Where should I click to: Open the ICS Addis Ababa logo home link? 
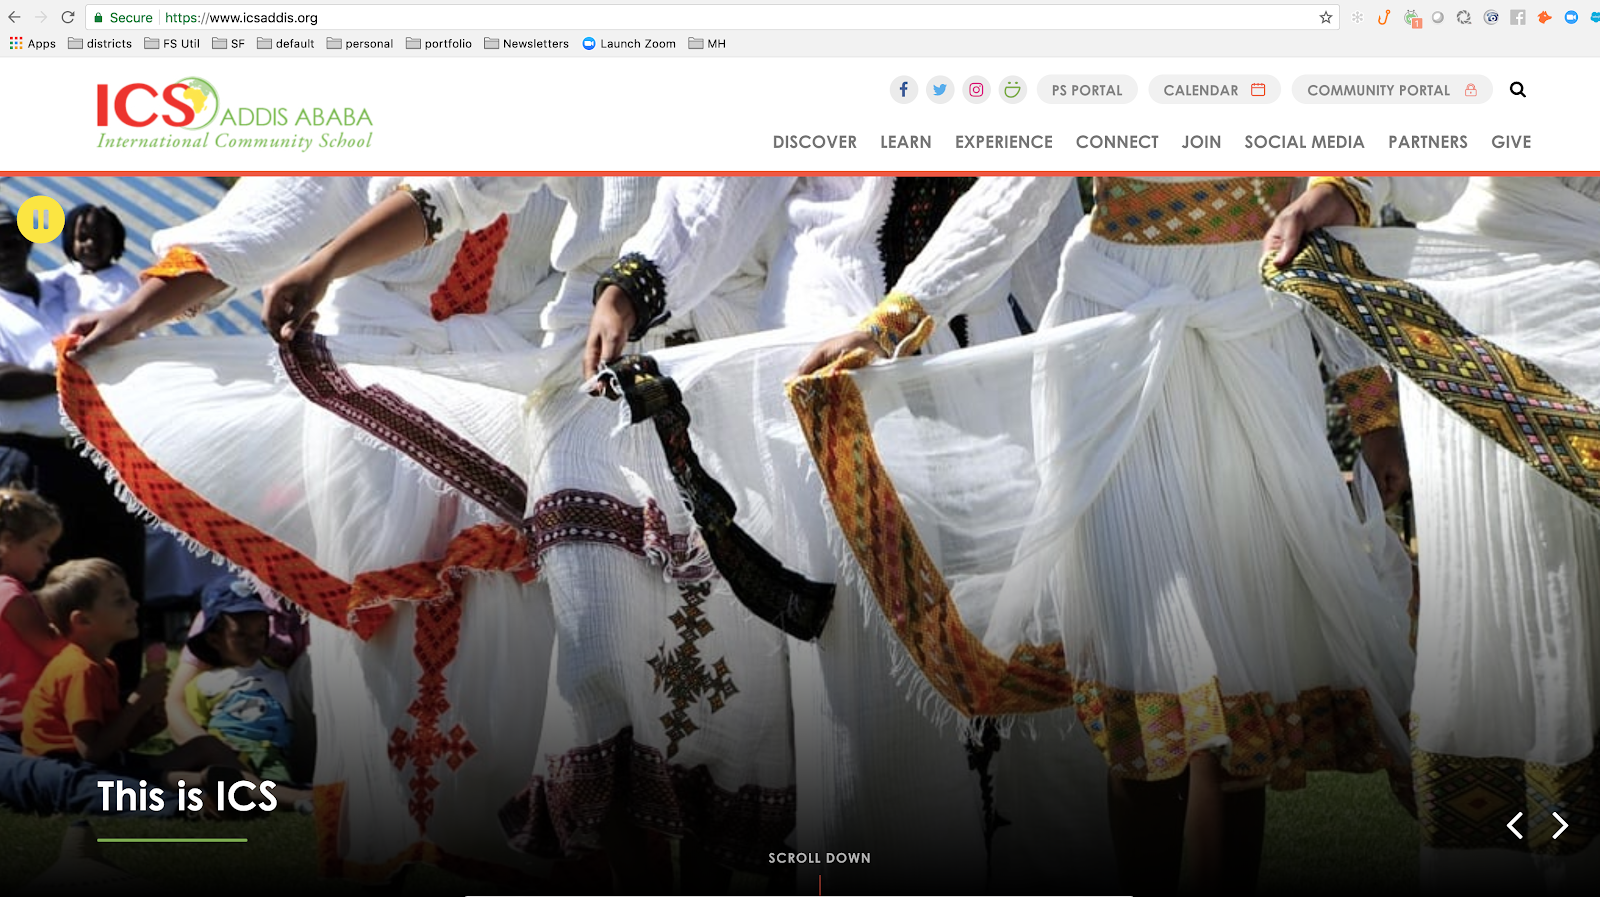point(234,114)
